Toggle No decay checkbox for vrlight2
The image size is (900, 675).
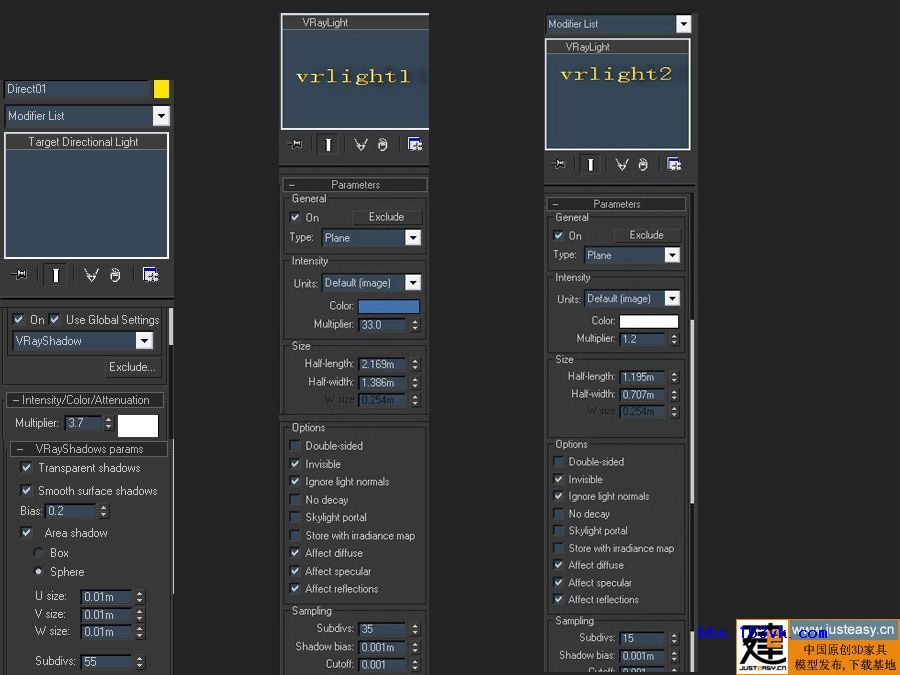(x=558, y=513)
